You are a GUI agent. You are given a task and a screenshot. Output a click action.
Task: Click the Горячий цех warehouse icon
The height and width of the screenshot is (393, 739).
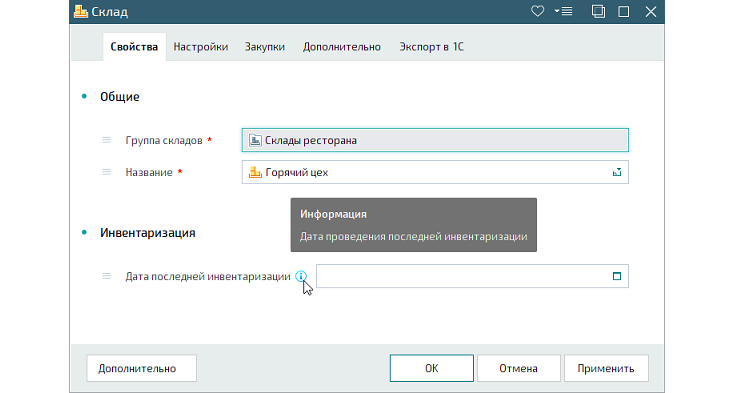click(x=255, y=172)
